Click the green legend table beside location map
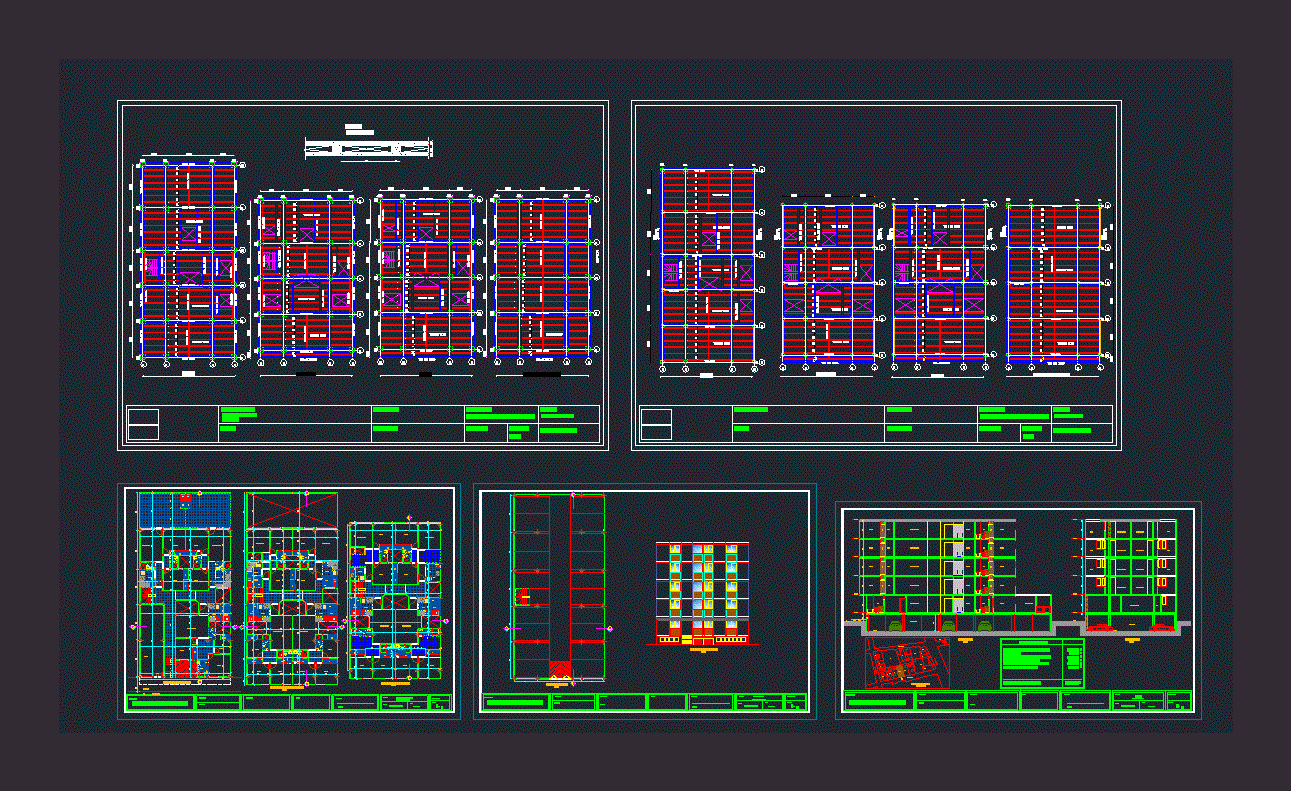1291x791 pixels. 1042,664
